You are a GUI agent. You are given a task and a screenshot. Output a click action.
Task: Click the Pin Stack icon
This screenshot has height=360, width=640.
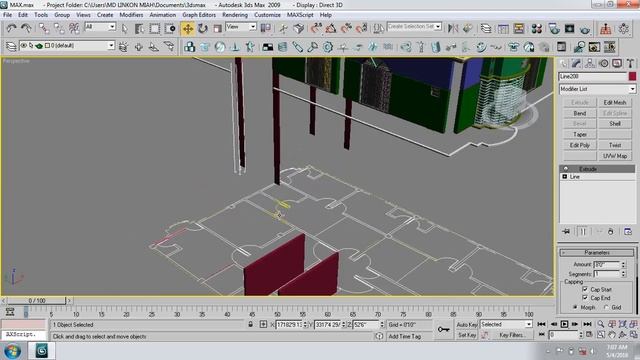pyautogui.click(x=566, y=231)
